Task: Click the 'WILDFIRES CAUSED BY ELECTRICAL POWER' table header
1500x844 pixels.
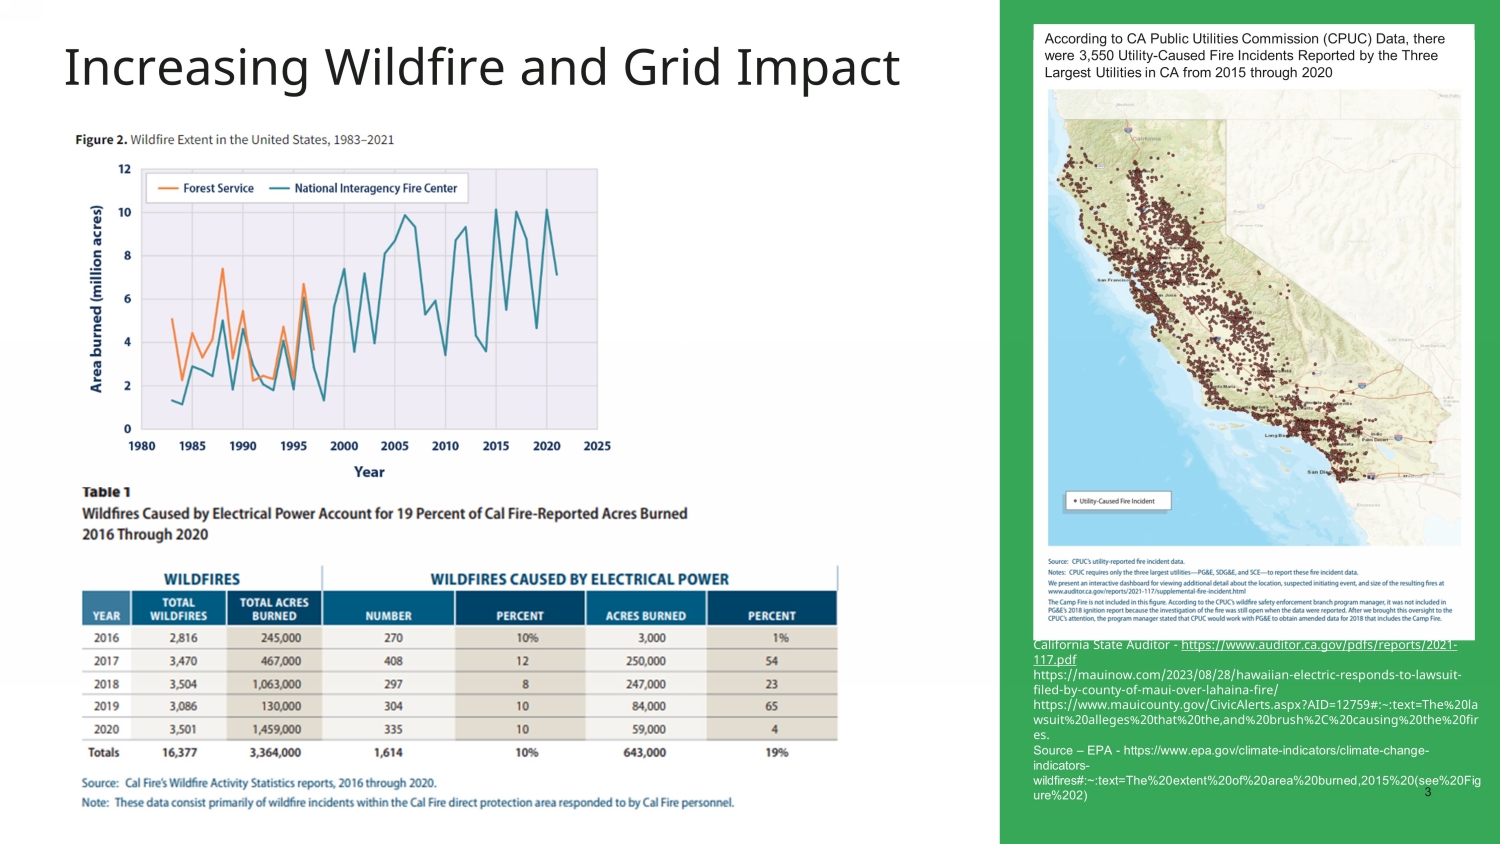Action: click(579, 579)
